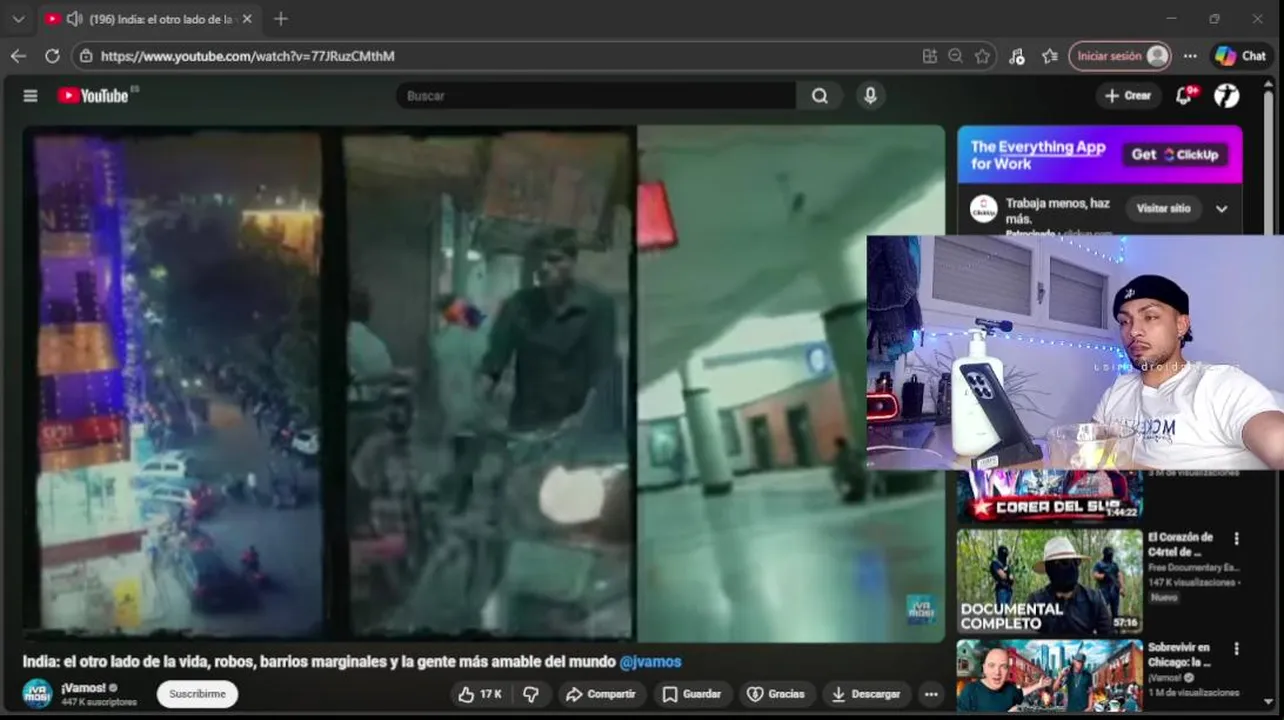Image resolution: width=1284 pixels, height=720 pixels.
Task: Open options for El Corazón de Cártel video
Action: (1236, 539)
